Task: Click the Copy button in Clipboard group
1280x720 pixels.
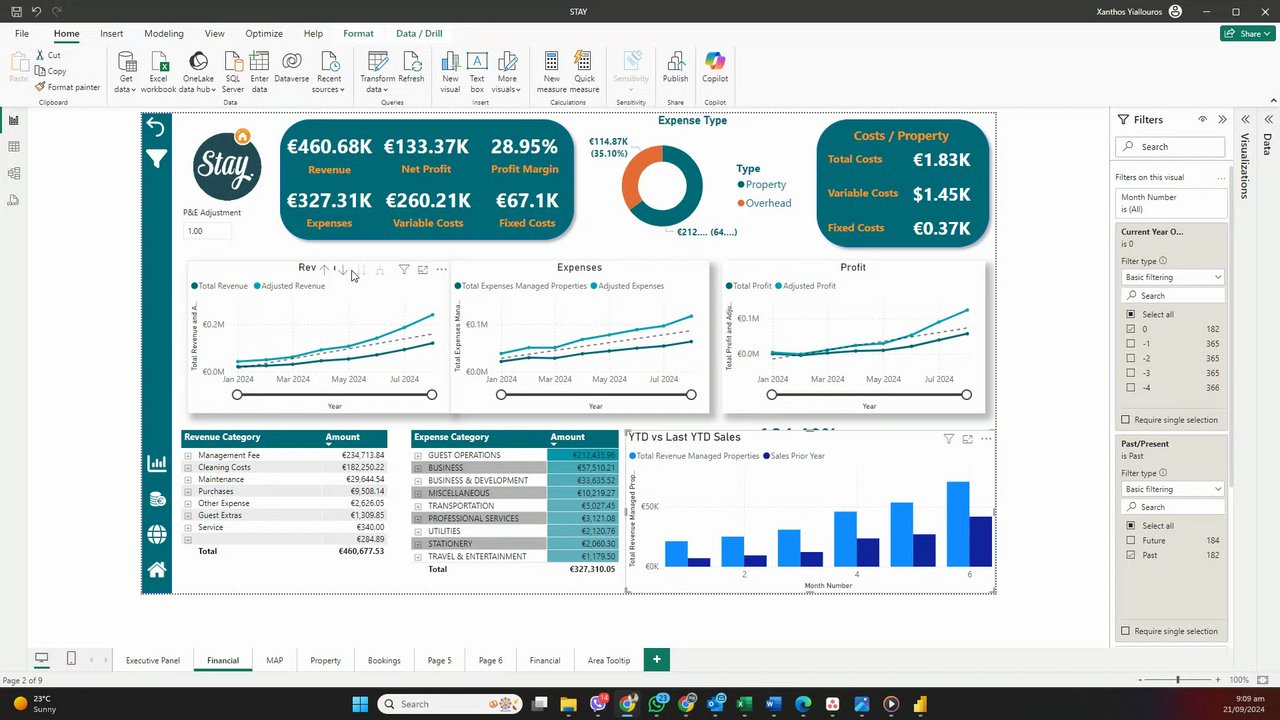Action: 51,71
